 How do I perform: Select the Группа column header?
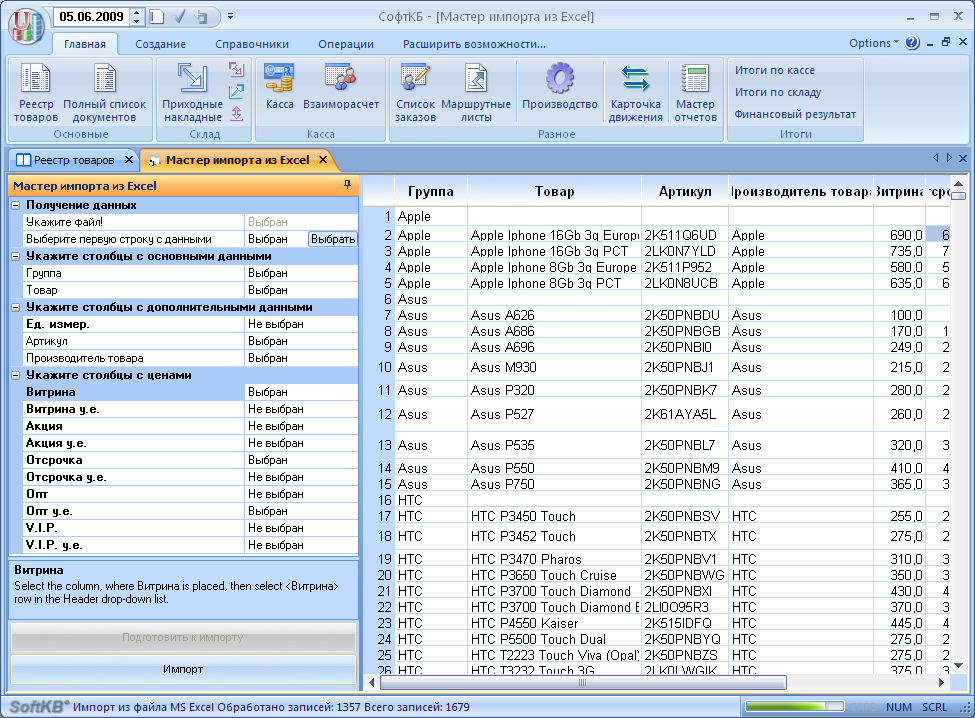coord(430,191)
